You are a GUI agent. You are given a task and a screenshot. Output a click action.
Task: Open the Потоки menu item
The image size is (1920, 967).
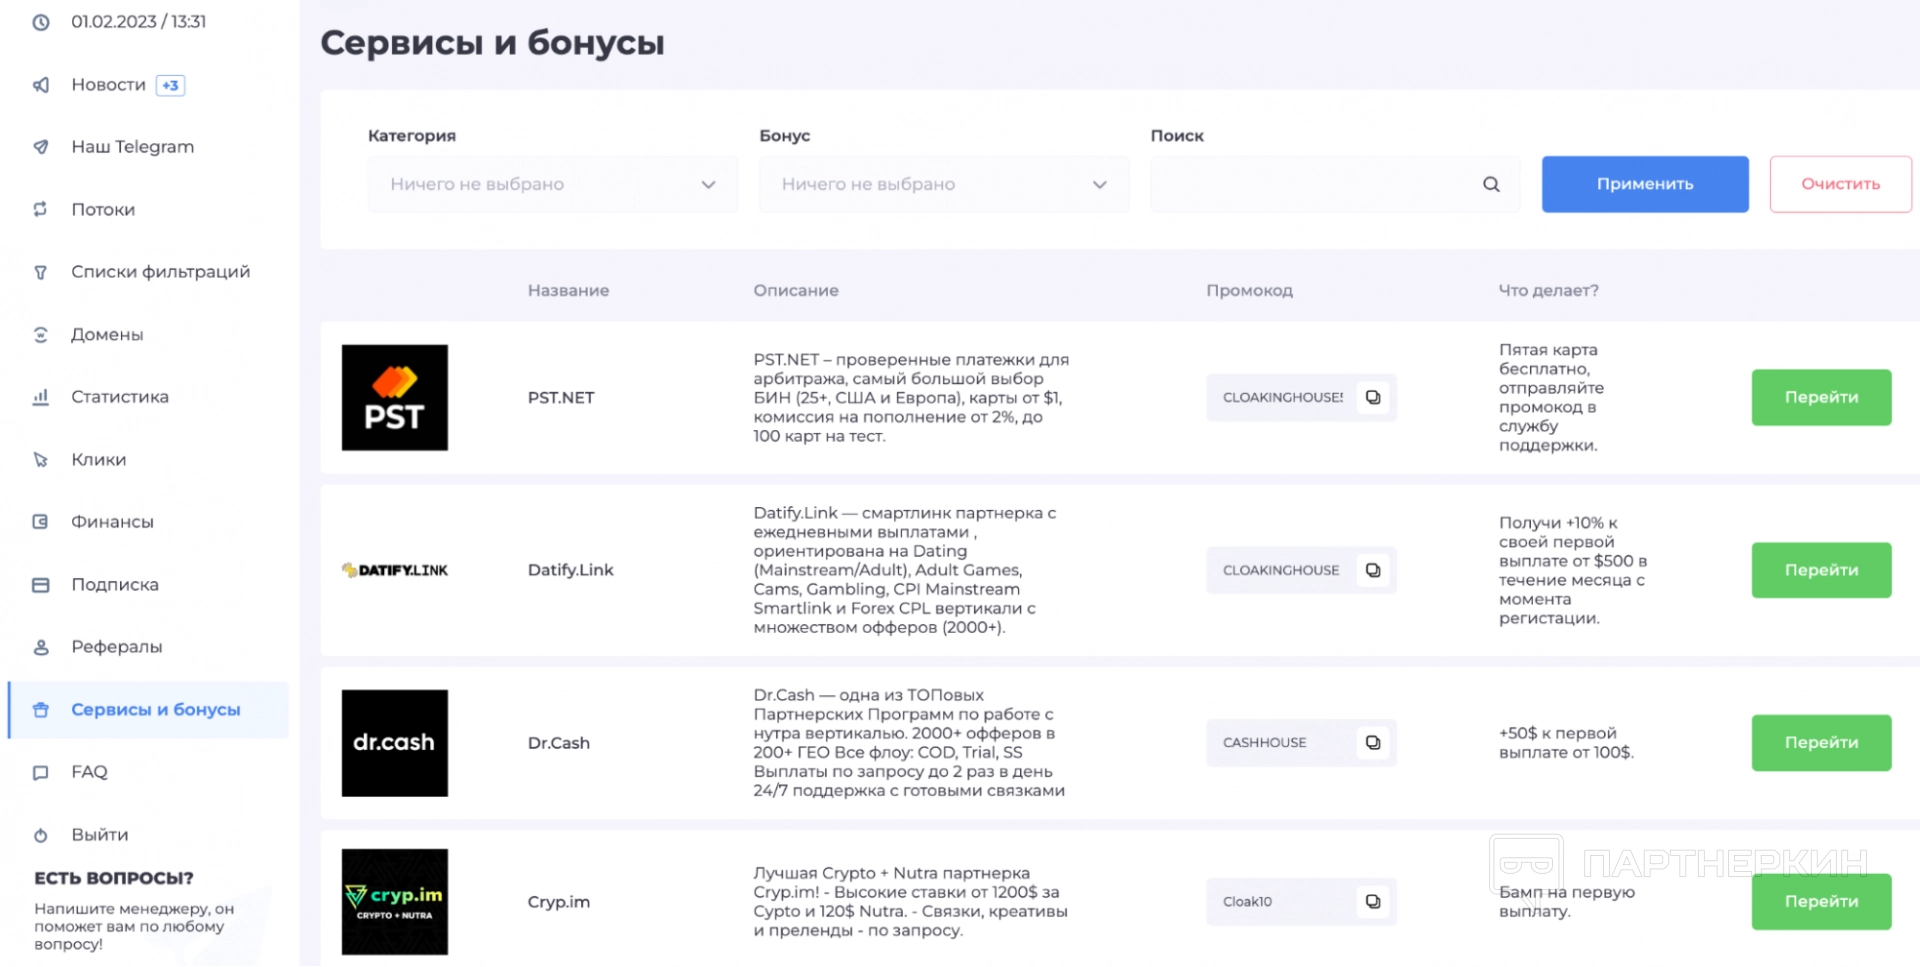pyautogui.click(x=103, y=209)
